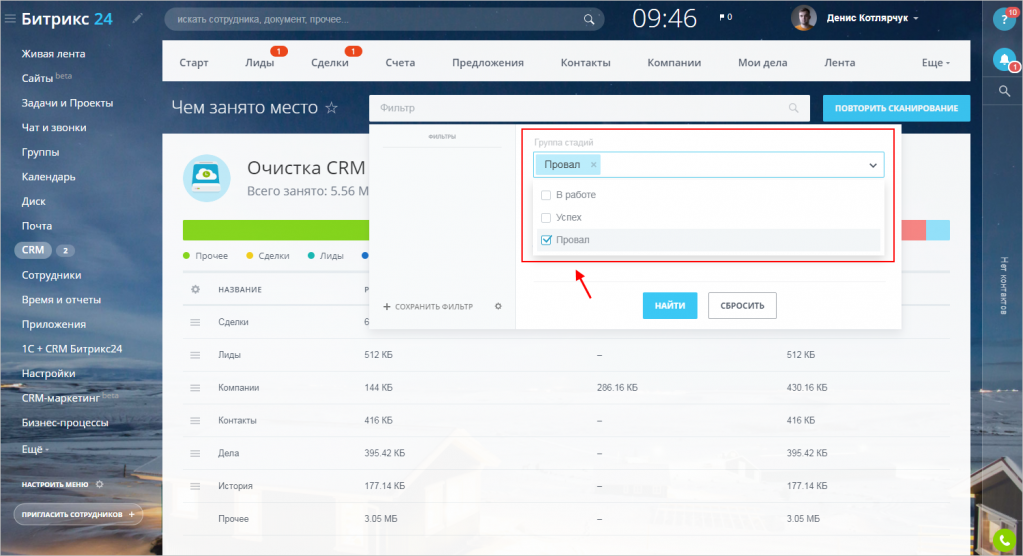The width and height of the screenshot is (1023, 556).
Task: Open the row menu icon for Контакты
Action: pos(195,420)
